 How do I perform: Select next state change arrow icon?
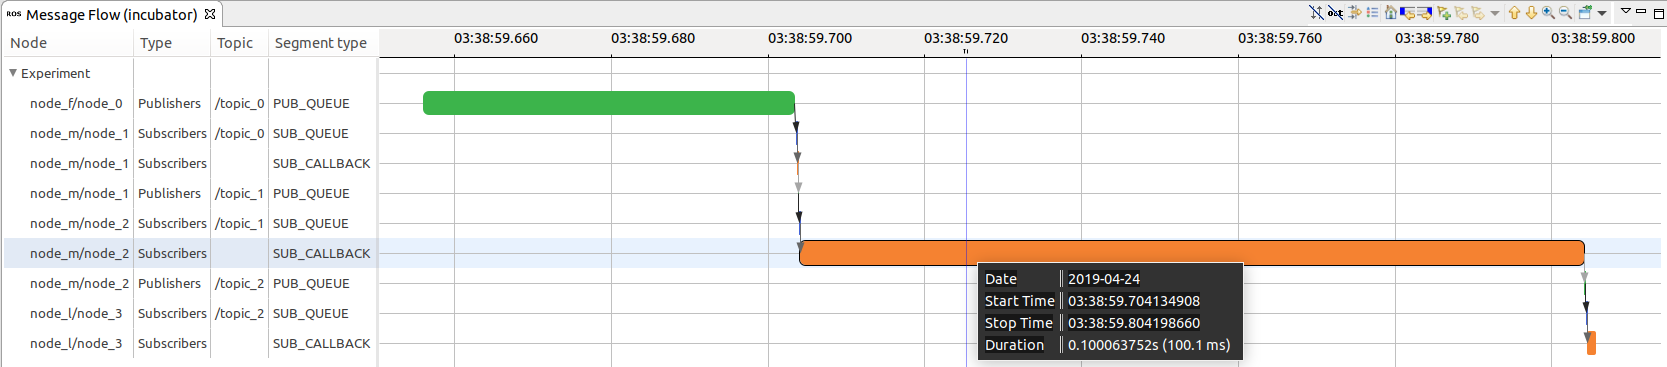pyautogui.click(x=1424, y=13)
